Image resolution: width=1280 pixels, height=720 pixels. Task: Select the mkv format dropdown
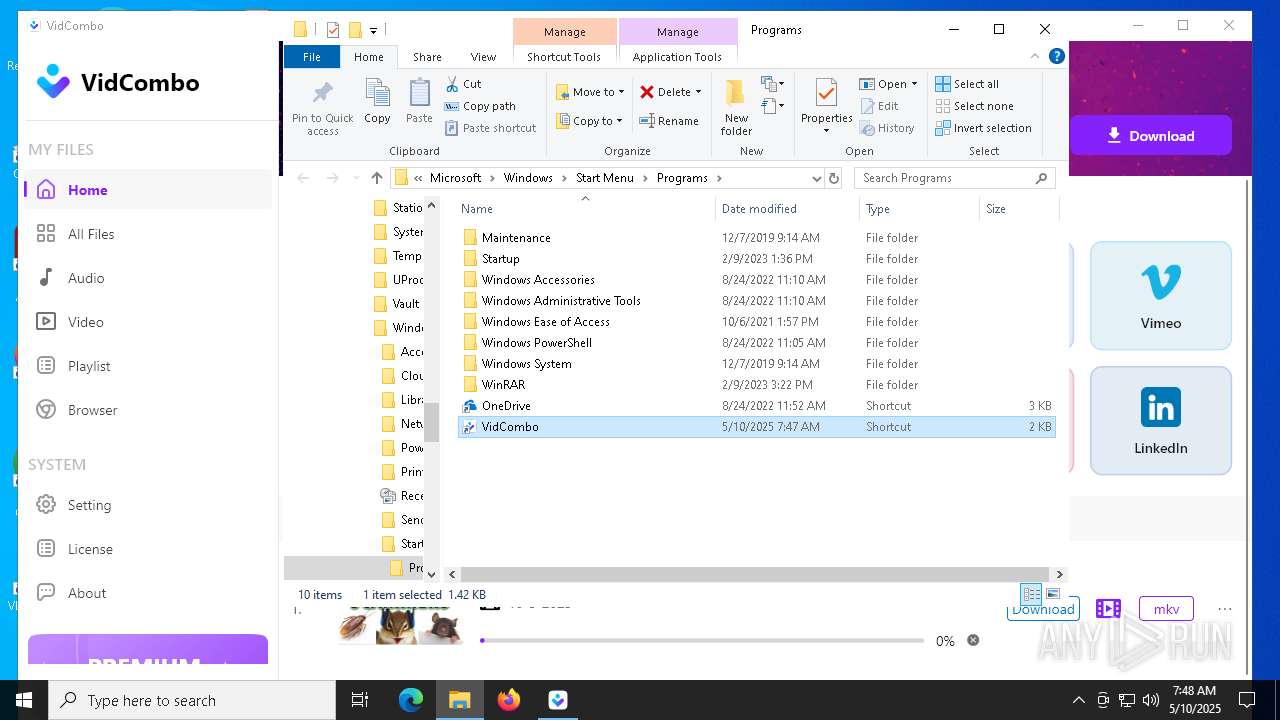1166,609
